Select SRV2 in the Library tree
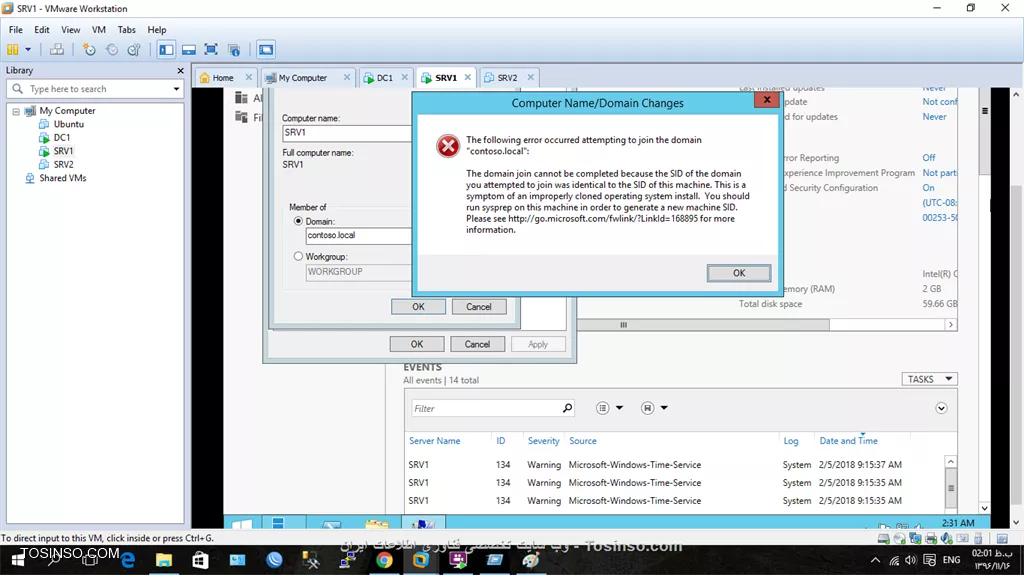 (x=63, y=165)
